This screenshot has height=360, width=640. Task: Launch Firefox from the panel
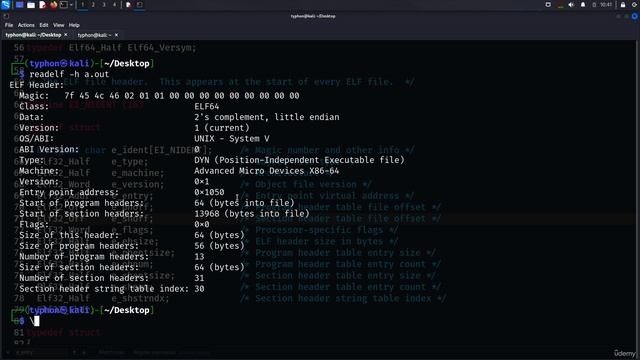pyautogui.click(x=53, y=5)
